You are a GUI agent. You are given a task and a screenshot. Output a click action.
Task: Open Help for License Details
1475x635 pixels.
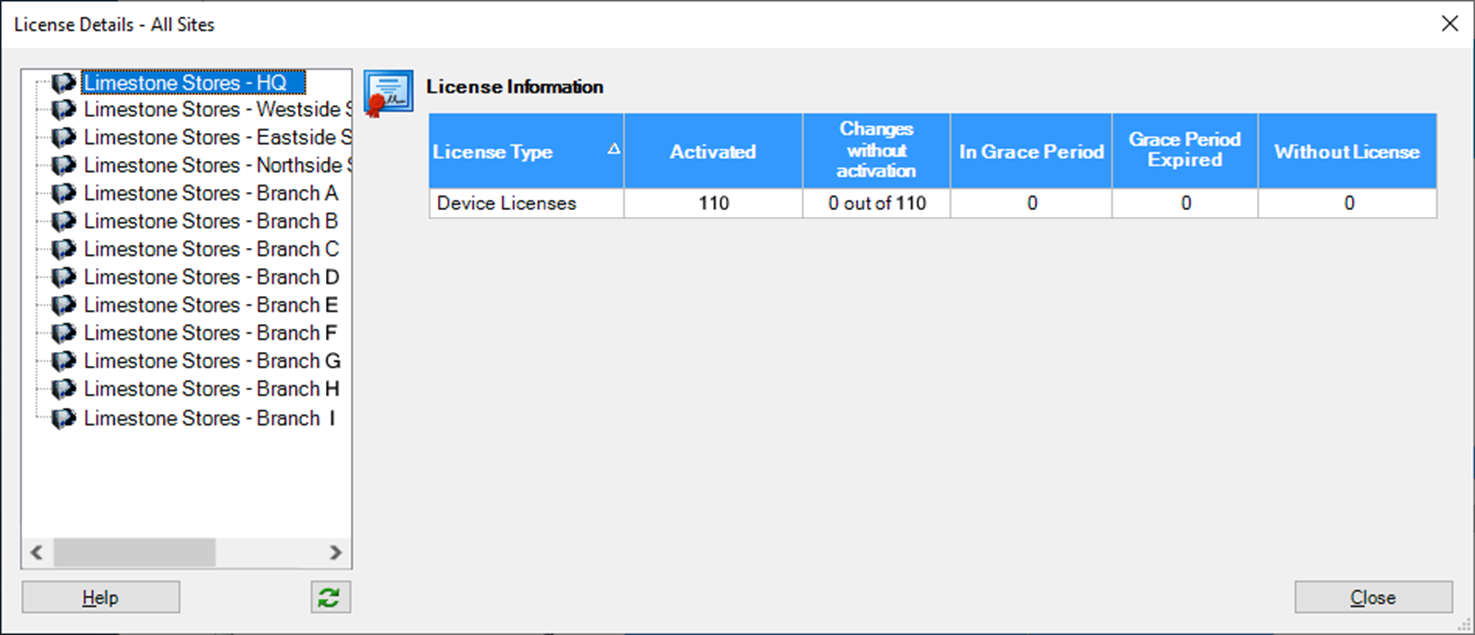(x=100, y=596)
